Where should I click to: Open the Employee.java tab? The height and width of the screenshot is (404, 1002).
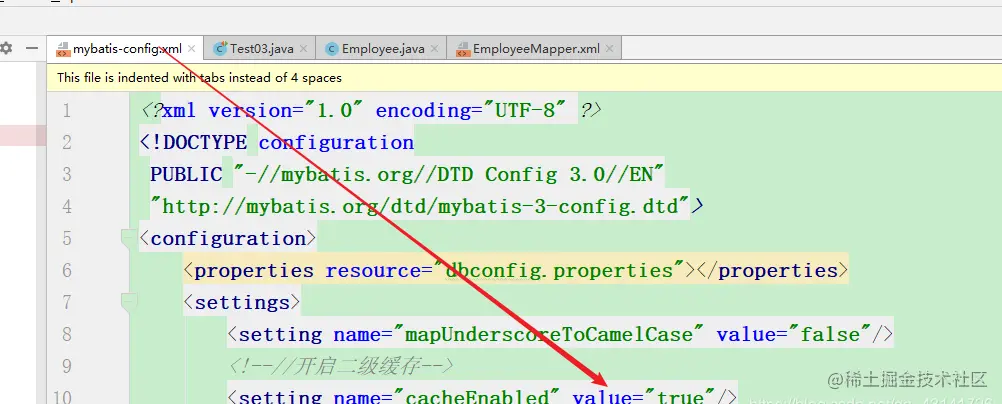click(382, 49)
